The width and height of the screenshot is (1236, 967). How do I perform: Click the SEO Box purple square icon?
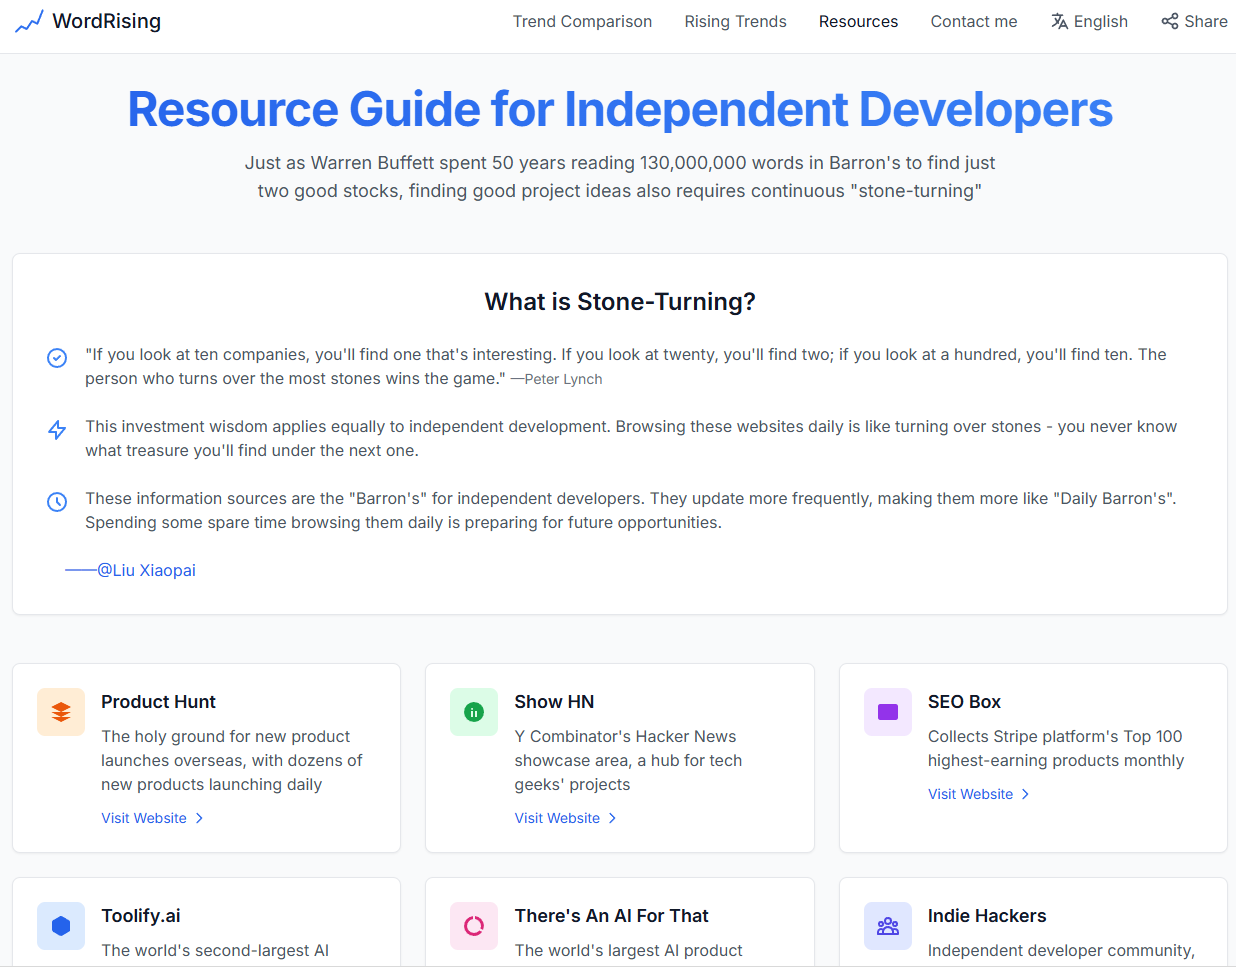click(x=888, y=712)
